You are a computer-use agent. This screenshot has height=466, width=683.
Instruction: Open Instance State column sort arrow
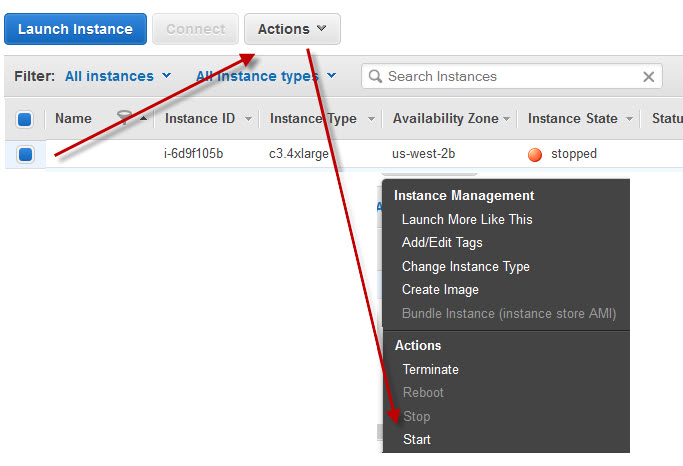pos(629,119)
